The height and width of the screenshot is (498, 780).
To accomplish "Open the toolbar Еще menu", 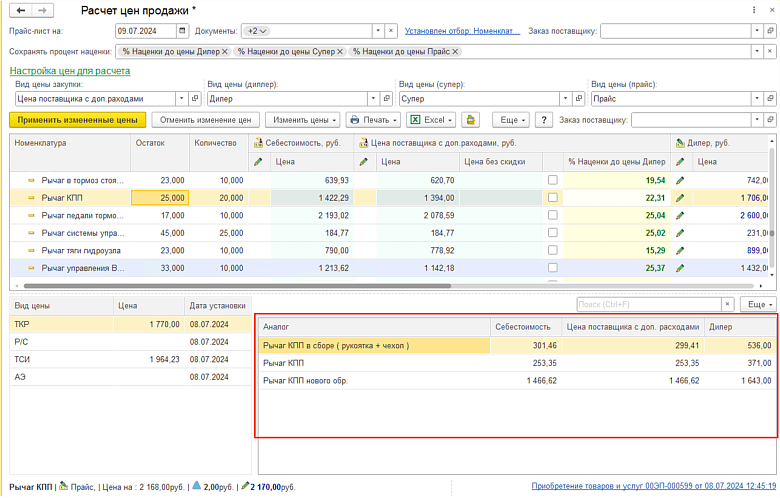I will pos(511,120).
